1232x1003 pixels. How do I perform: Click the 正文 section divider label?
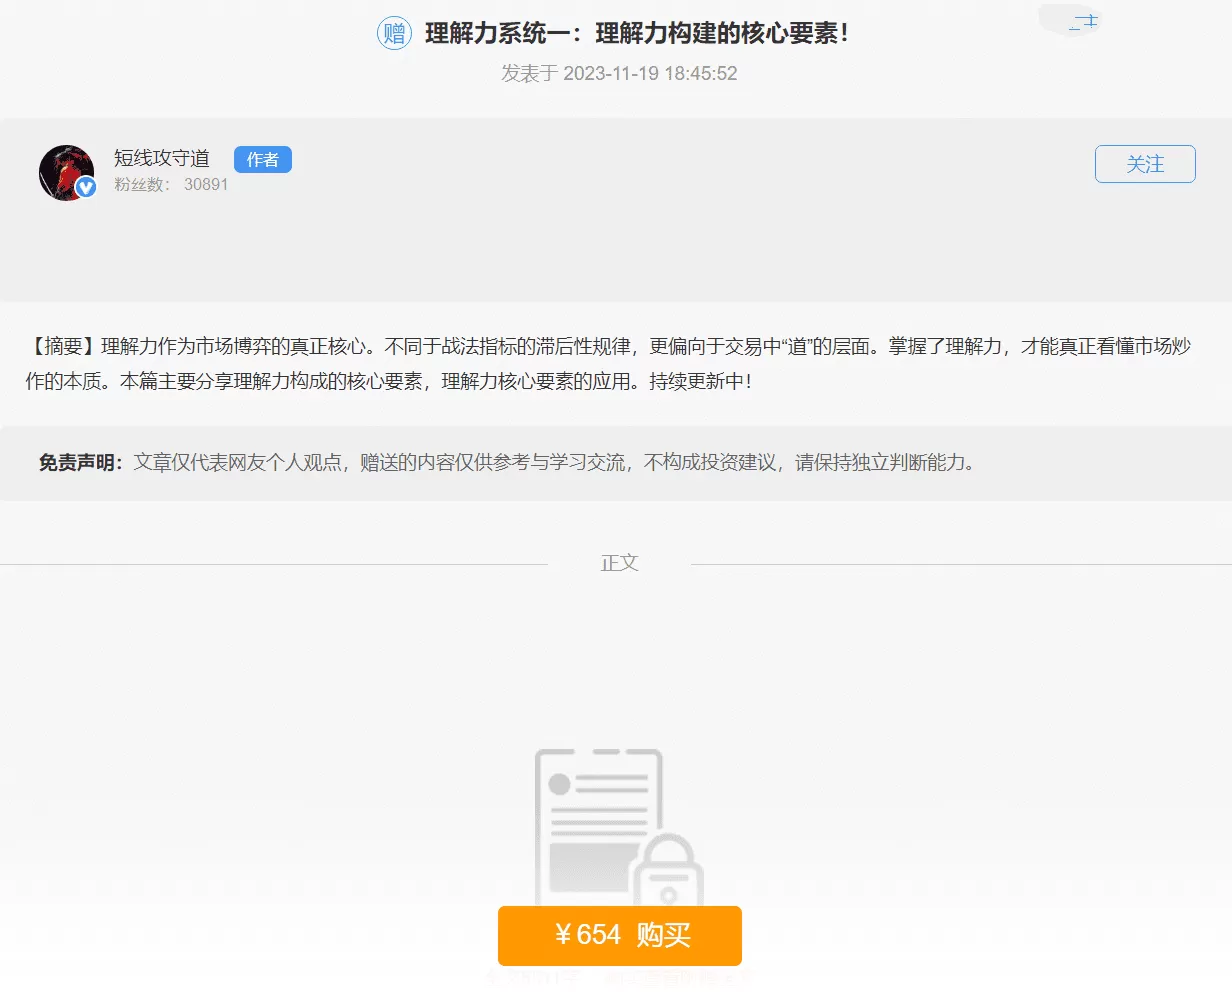[619, 563]
